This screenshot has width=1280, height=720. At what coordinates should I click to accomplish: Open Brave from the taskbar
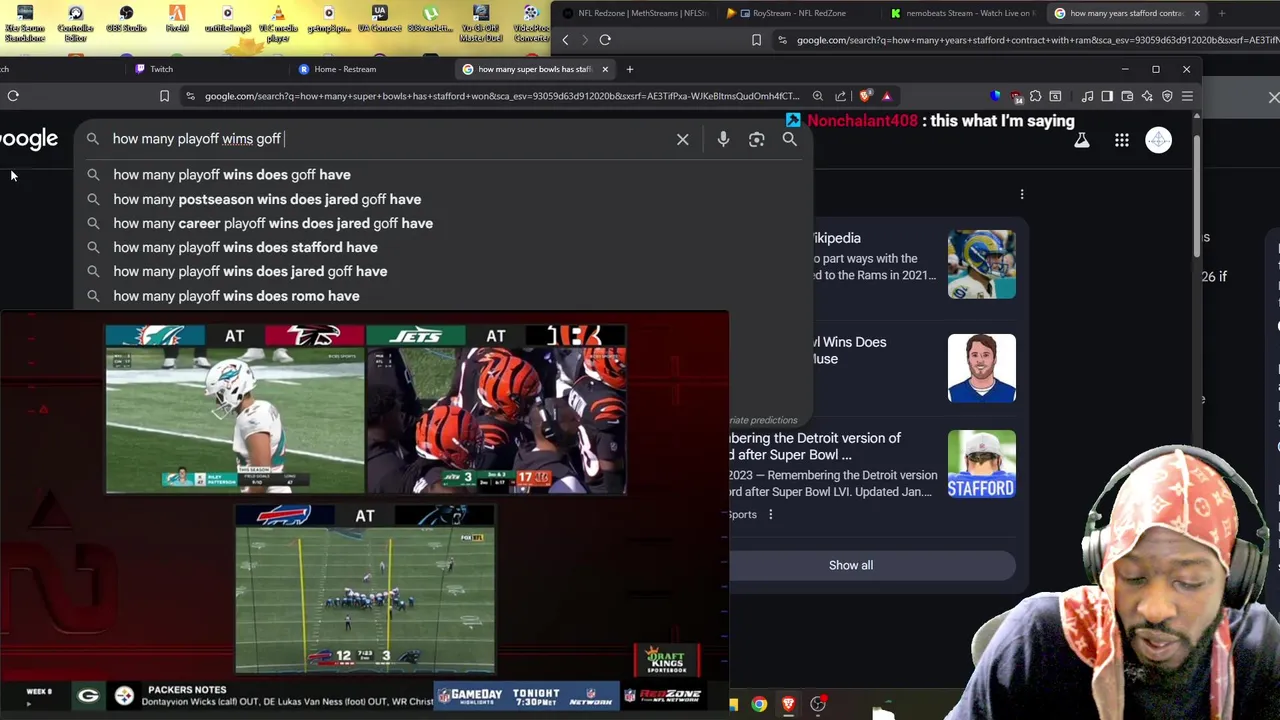pyautogui.click(x=788, y=704)
